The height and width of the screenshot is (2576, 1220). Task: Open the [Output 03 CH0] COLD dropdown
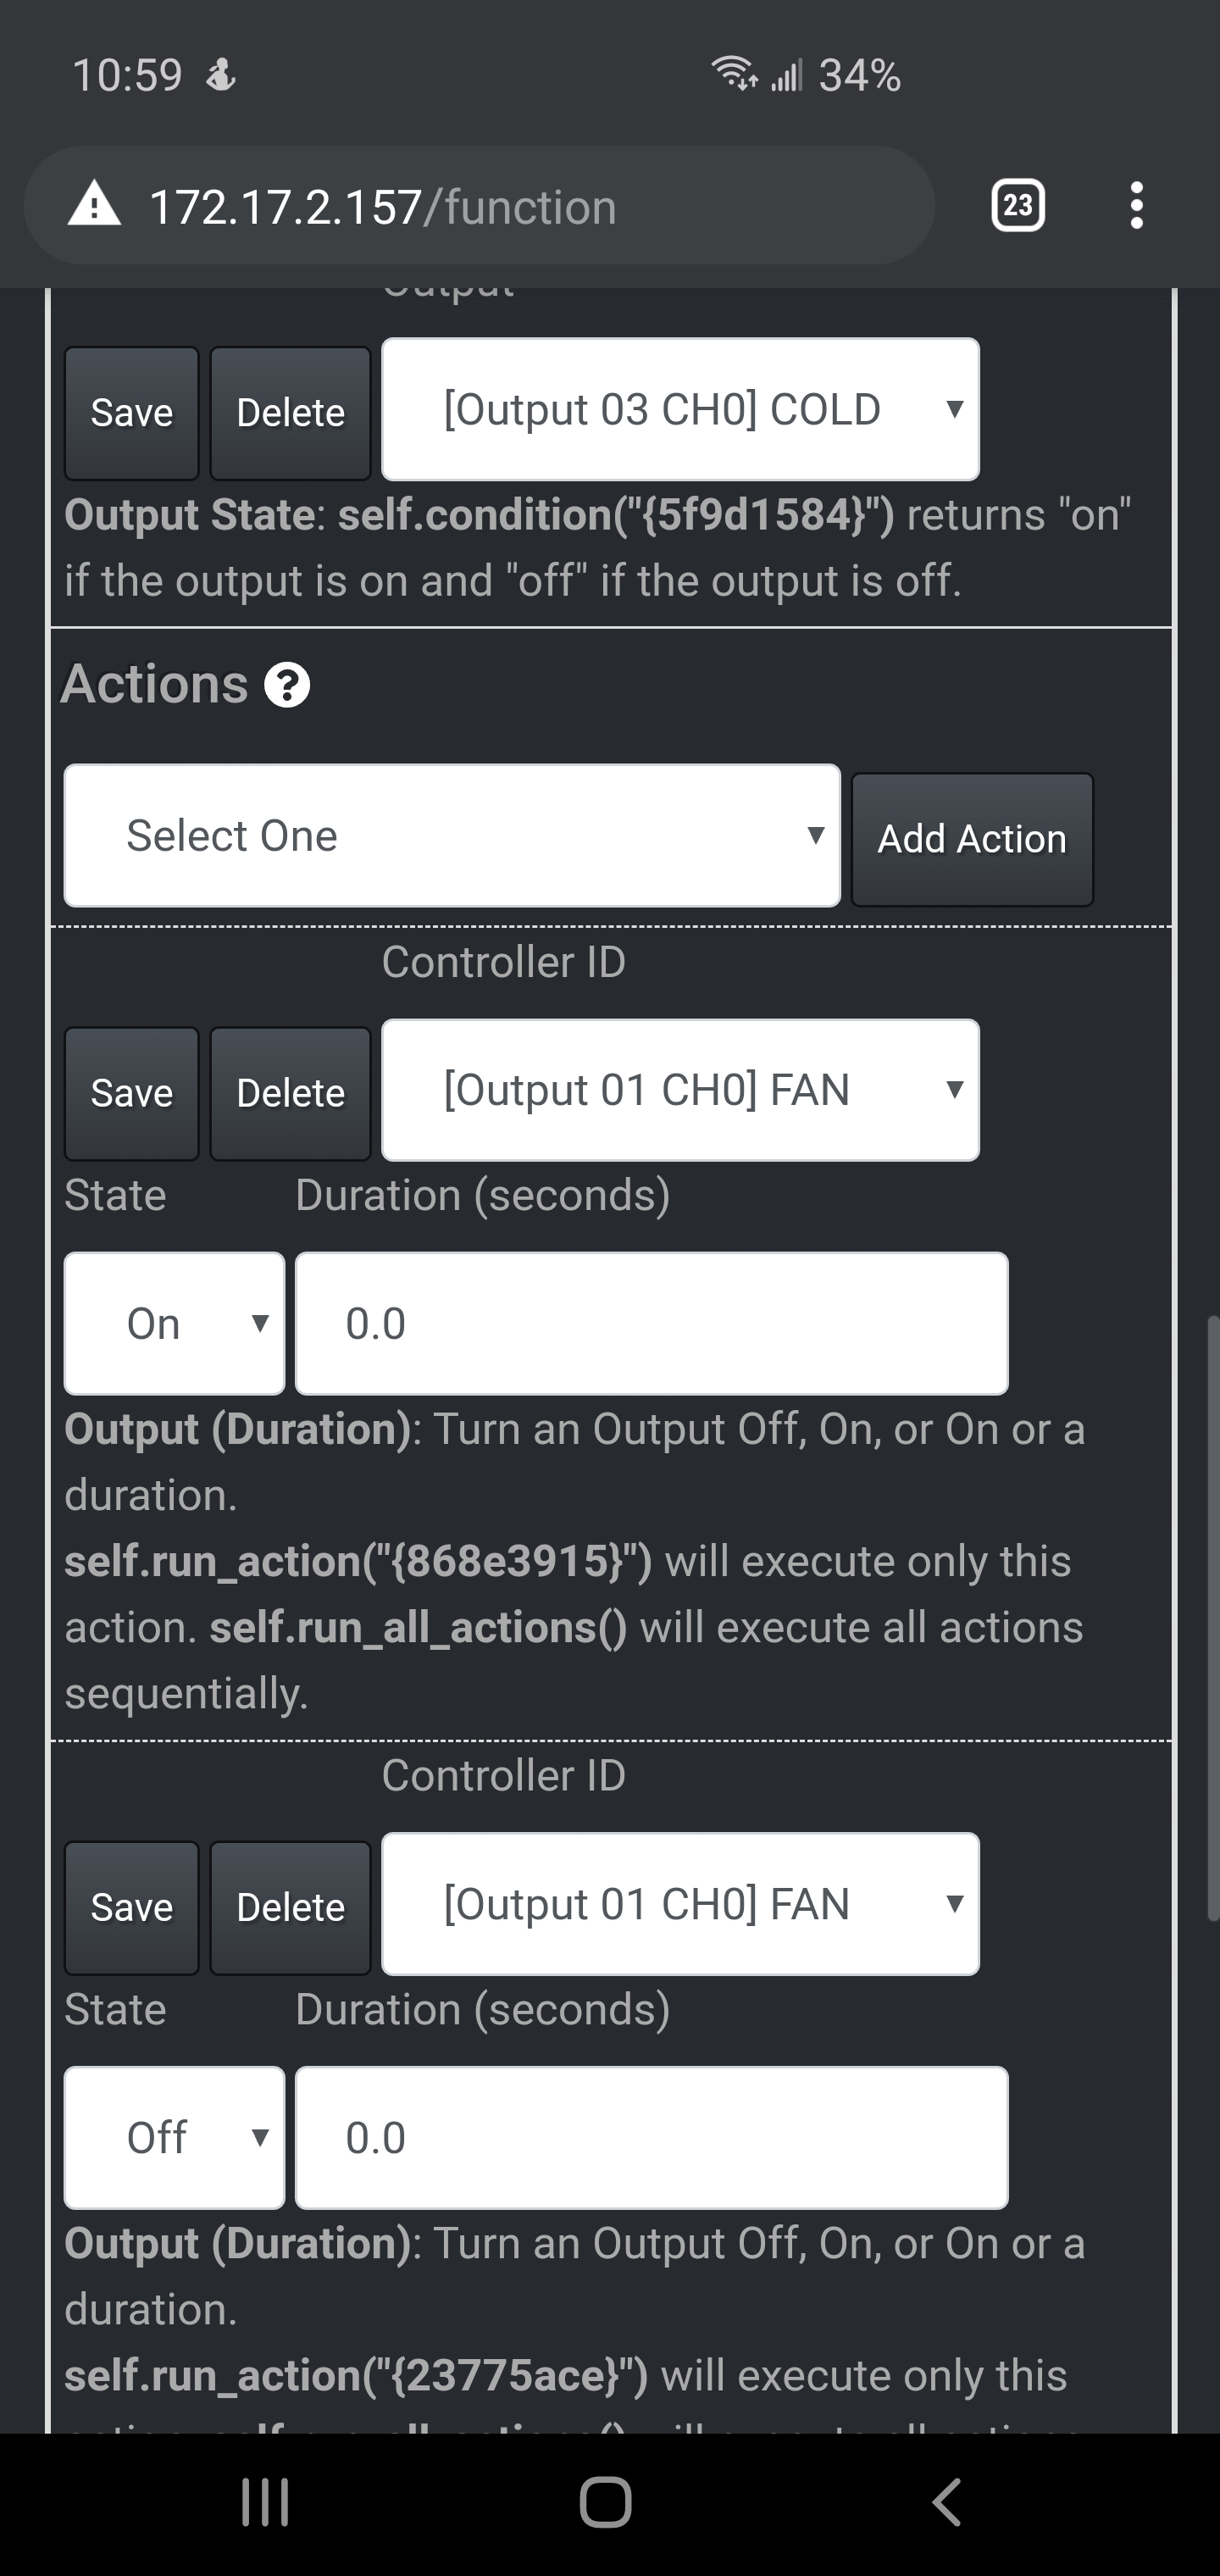(680, 409)
